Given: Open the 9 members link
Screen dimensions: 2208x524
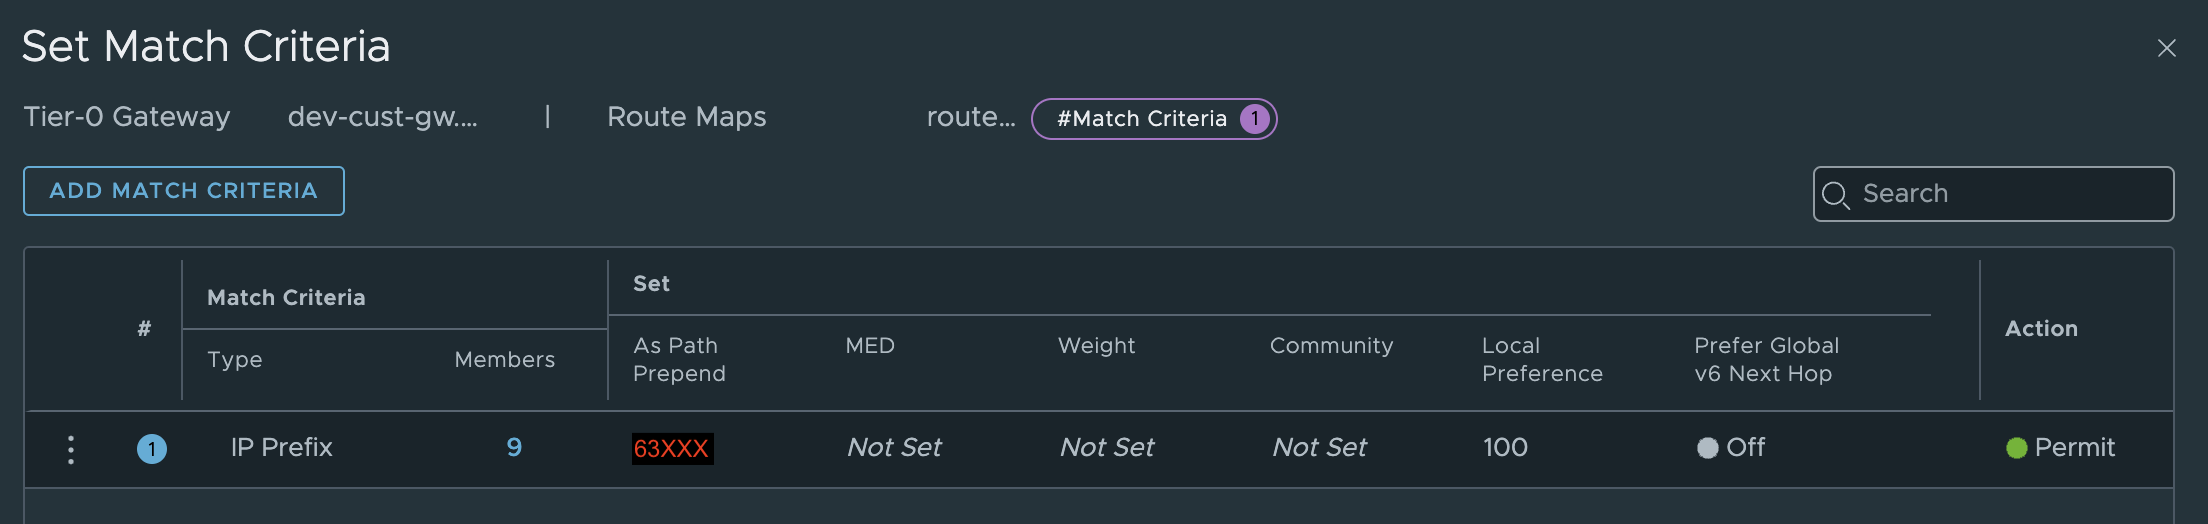Looking at the screenshot, I should [514, 447].
